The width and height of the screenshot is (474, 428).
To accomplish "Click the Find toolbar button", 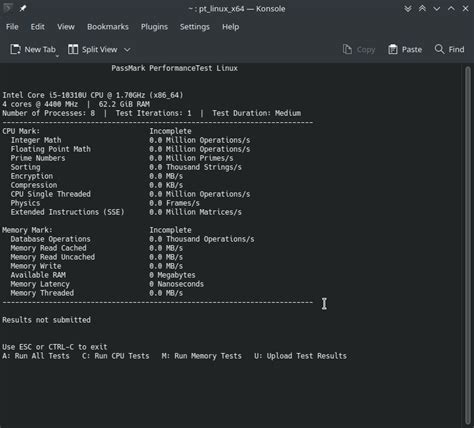I will (x=450, y=50).
